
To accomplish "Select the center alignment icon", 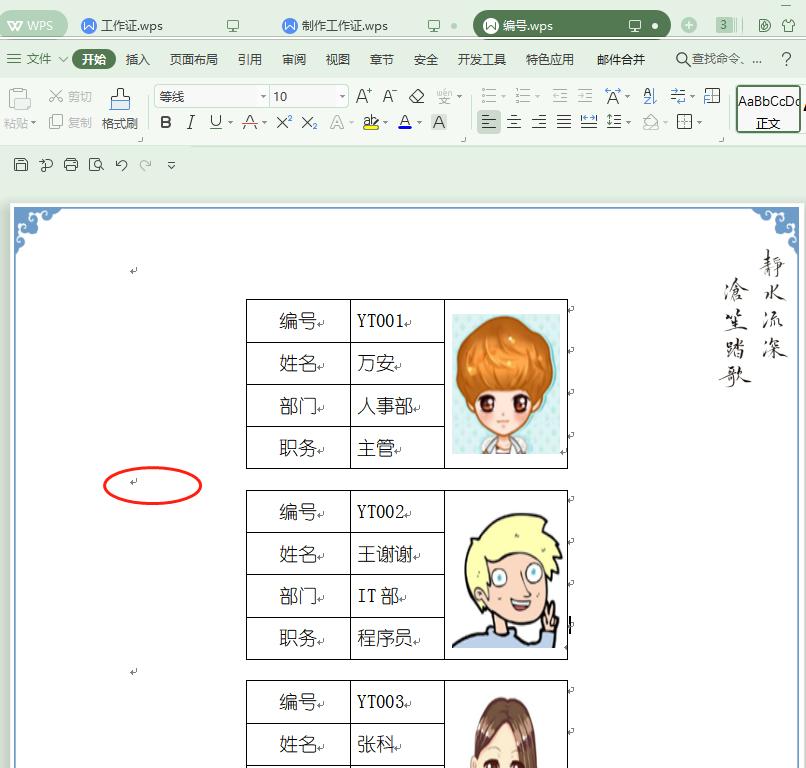I will (x=514, y=122).
